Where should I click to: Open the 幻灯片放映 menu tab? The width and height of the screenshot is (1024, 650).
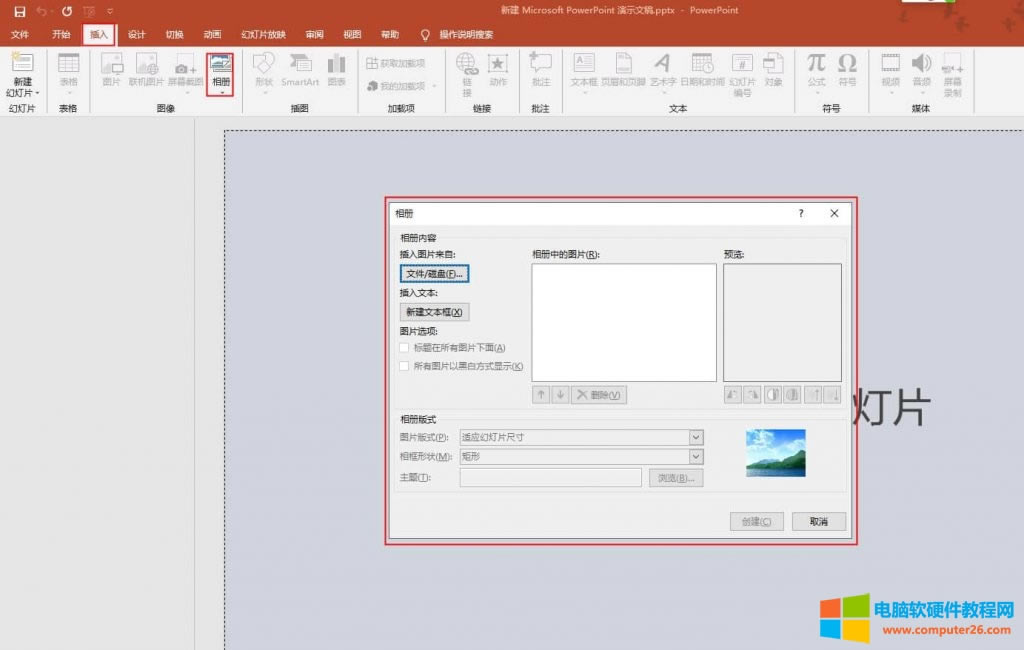[x=260, y=33]
